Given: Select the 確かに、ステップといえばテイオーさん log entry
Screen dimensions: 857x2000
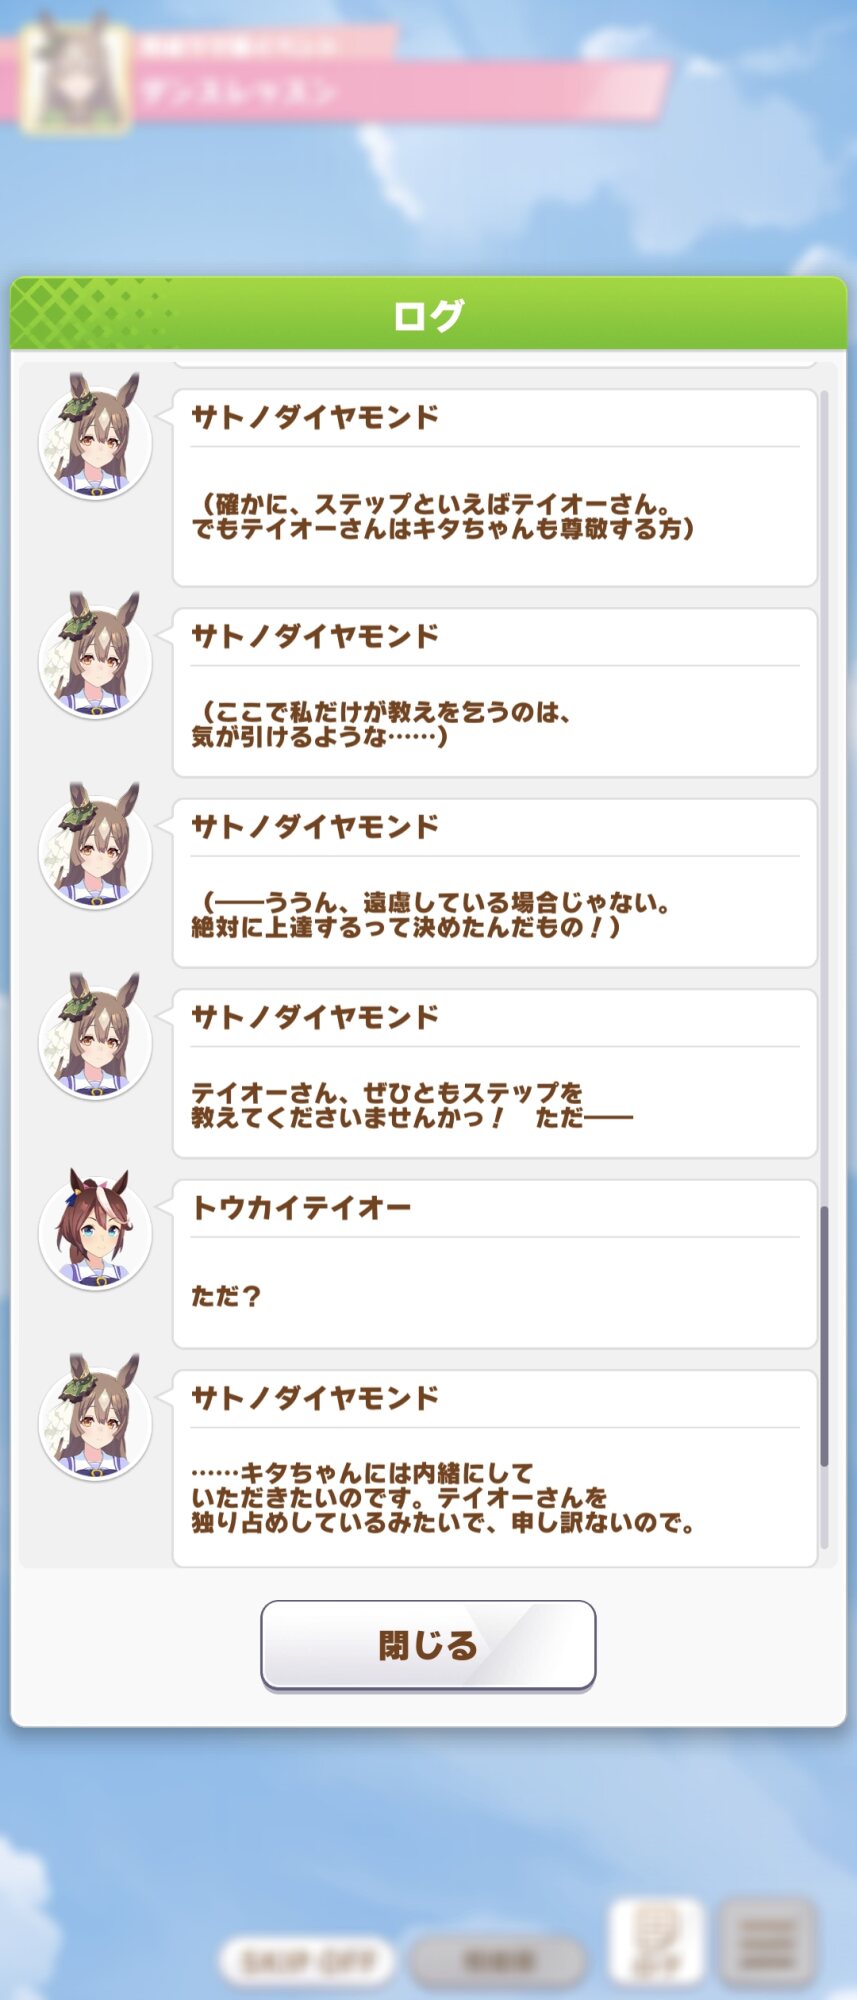Looking at the screenshot, I should coord(495,488).
